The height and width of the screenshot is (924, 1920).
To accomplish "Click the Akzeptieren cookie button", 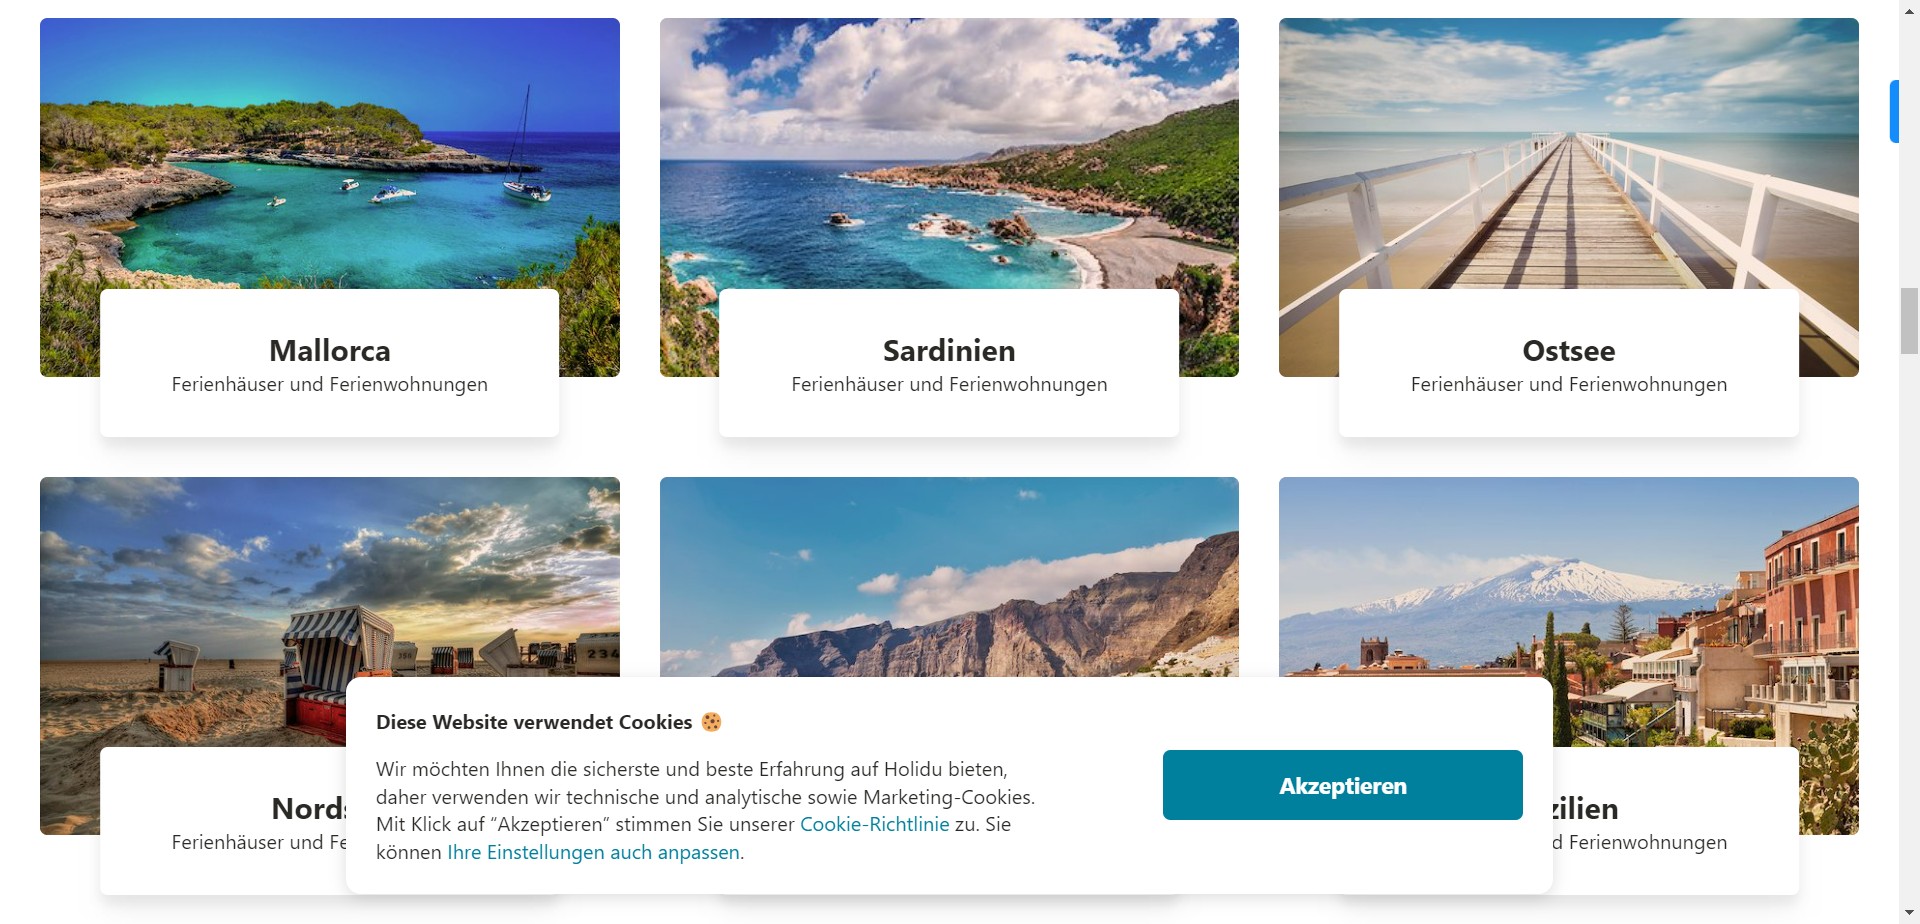I will coord(1342,785).
